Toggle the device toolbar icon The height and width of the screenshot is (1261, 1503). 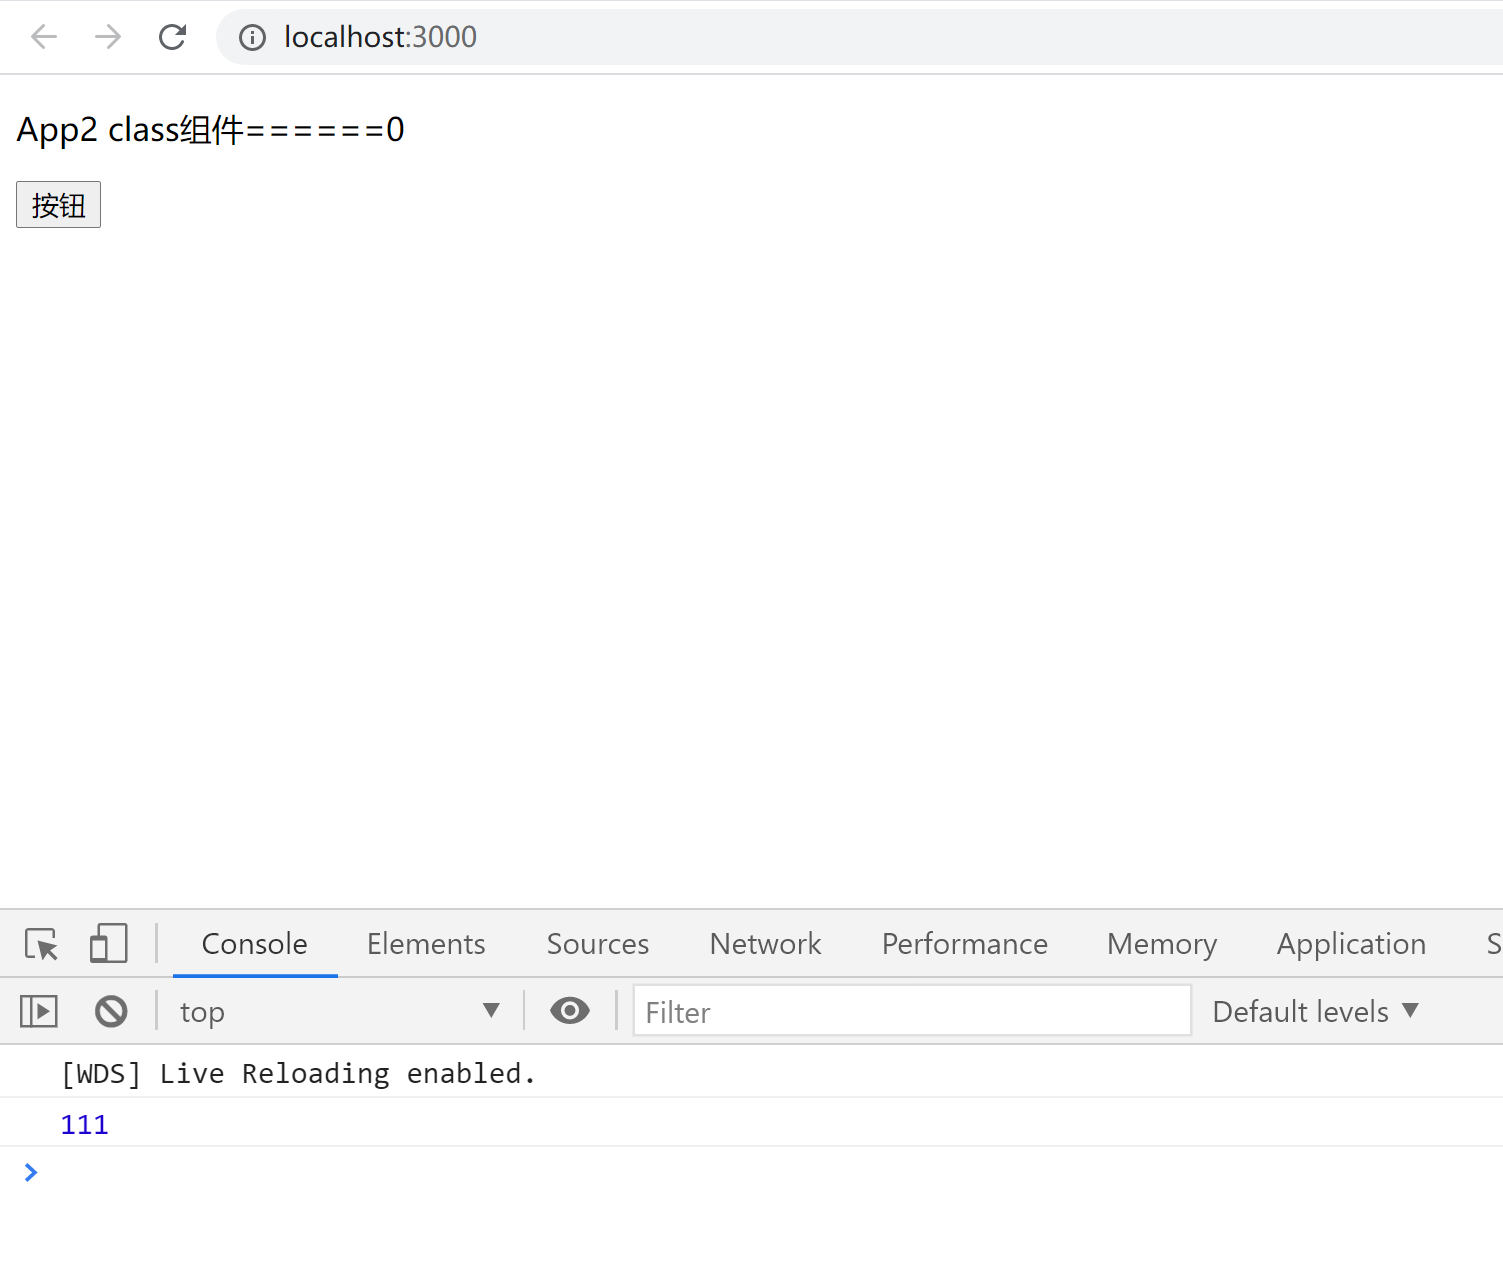pos(108,944)
